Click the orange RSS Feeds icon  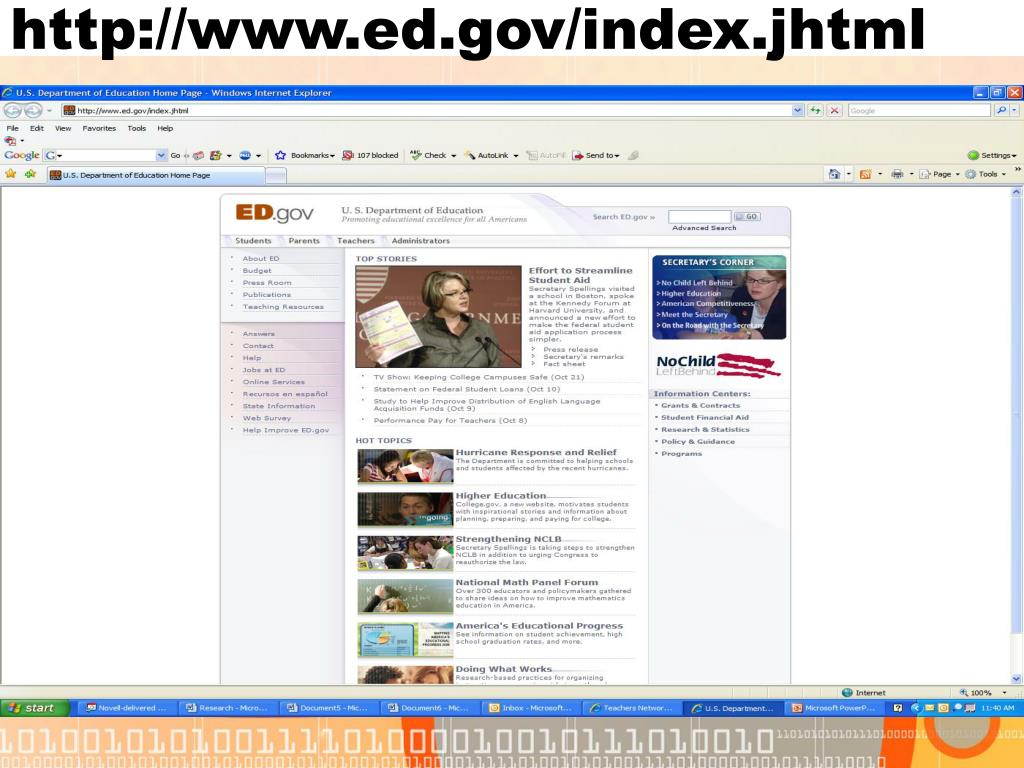click(865, 174)
